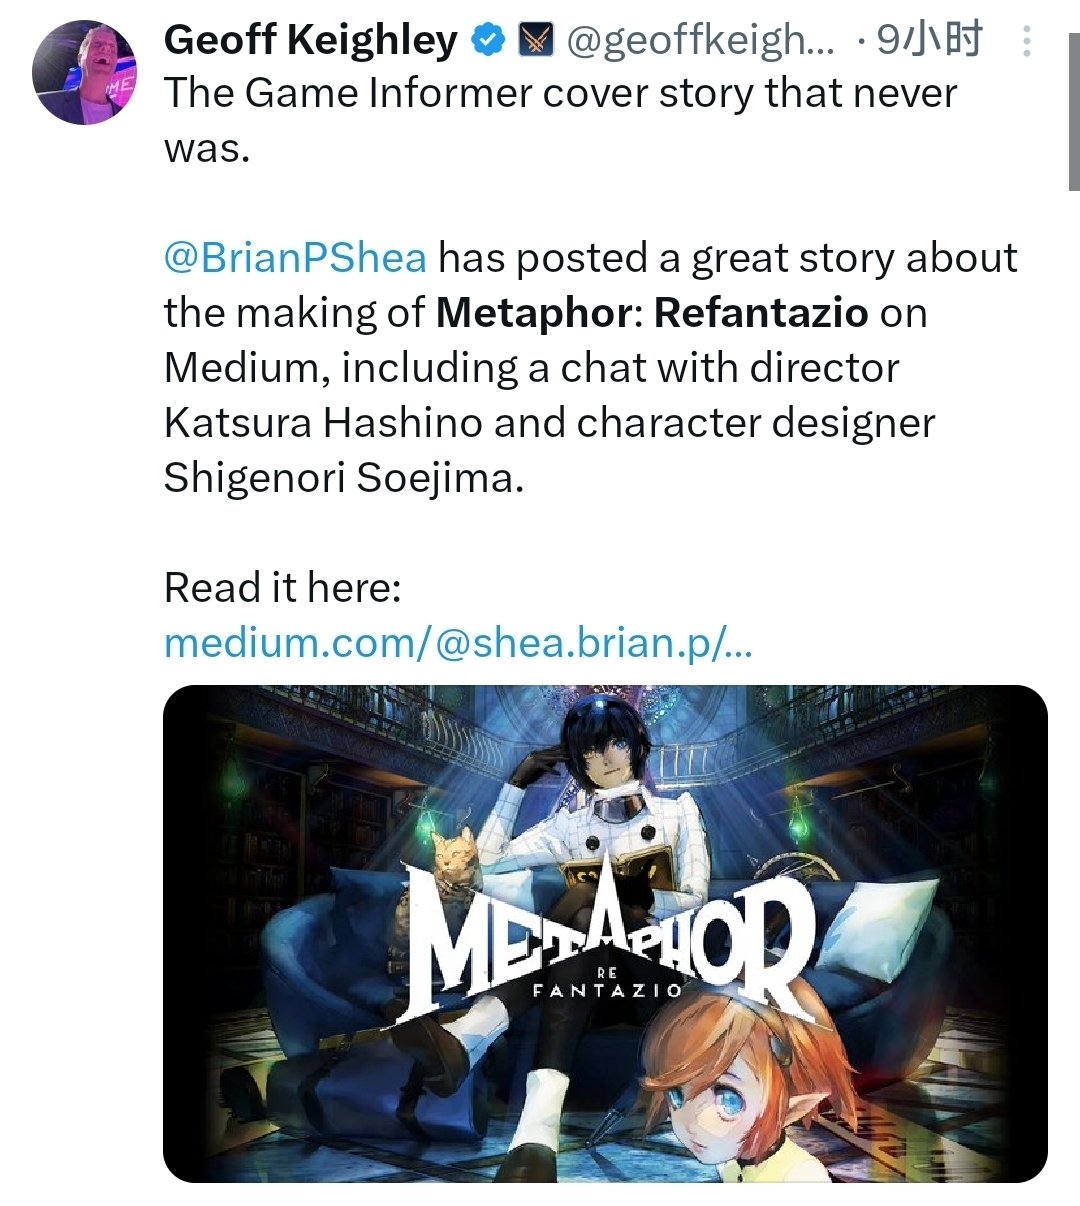1080x1206 pixels.
Task: Open the Metaphor ReFantazio preview image
Action: coord(605,933)
